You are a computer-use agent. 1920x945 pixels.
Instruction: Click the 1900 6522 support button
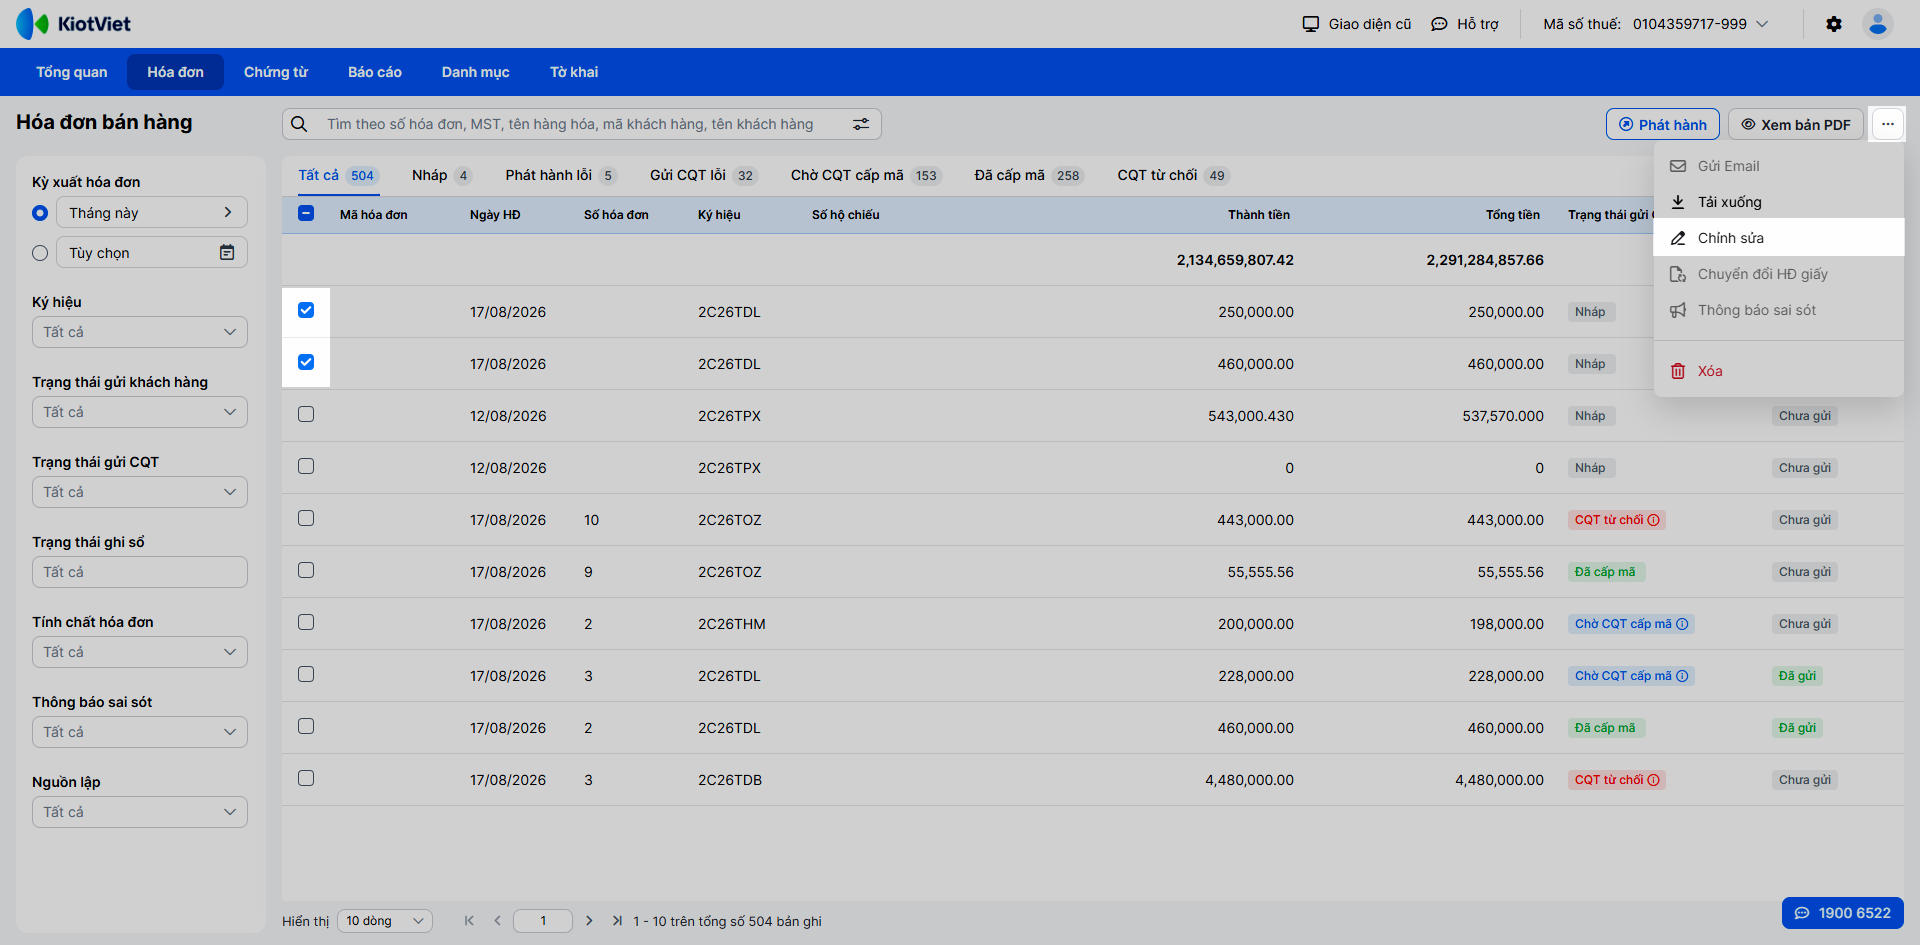click(1842, 913)
